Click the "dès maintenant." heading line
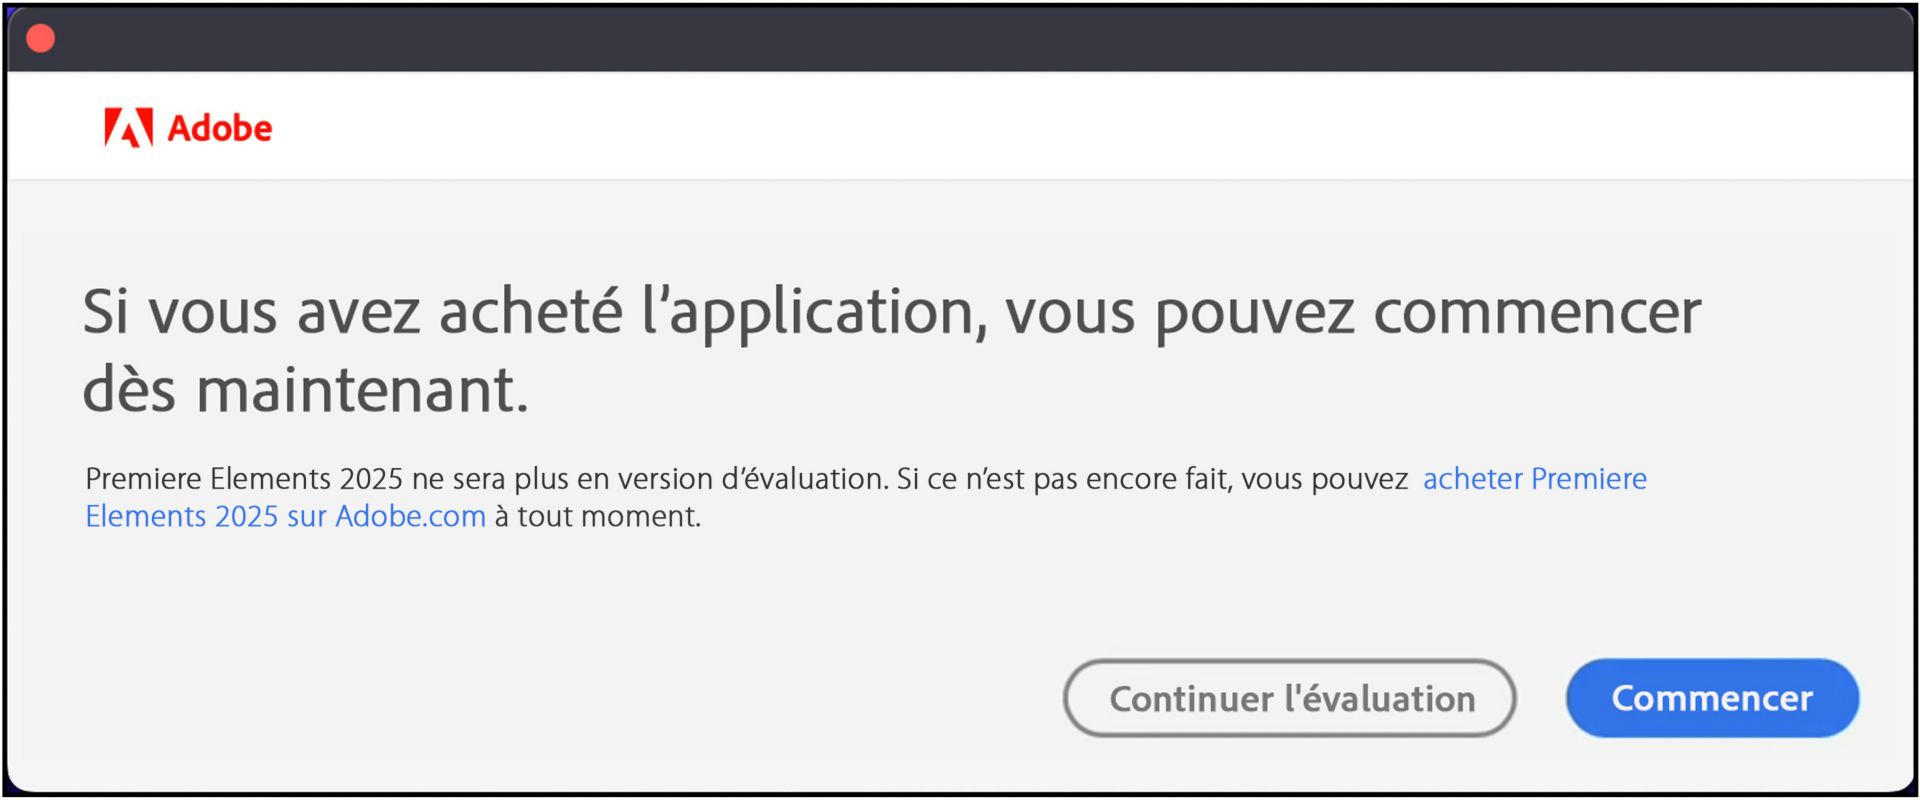The height and width of the screenshot is (800, 1920). tap(305, 389)
